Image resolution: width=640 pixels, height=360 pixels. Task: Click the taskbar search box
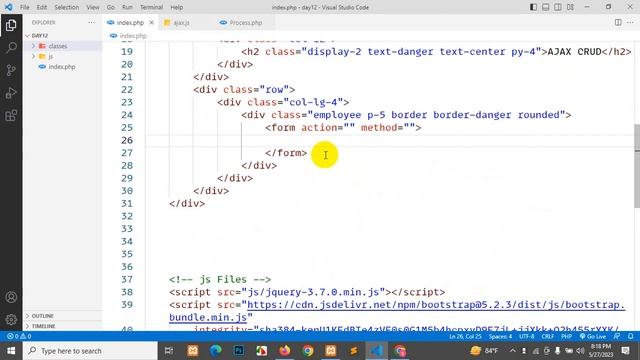90,351
